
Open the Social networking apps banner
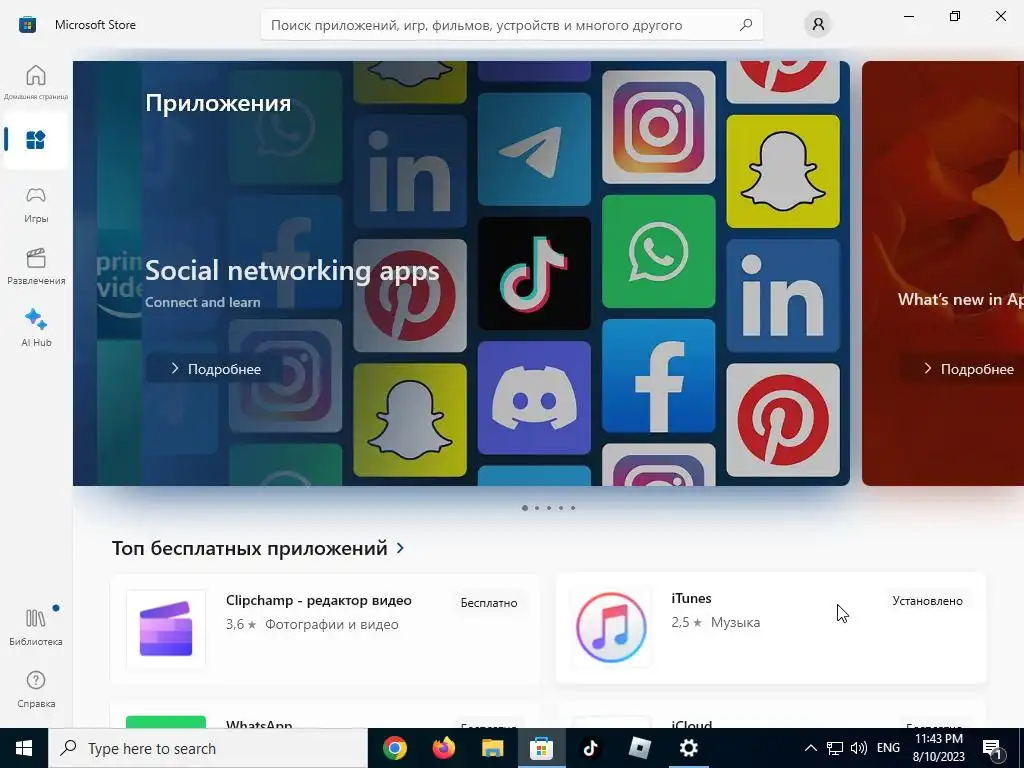click(461, 273)
